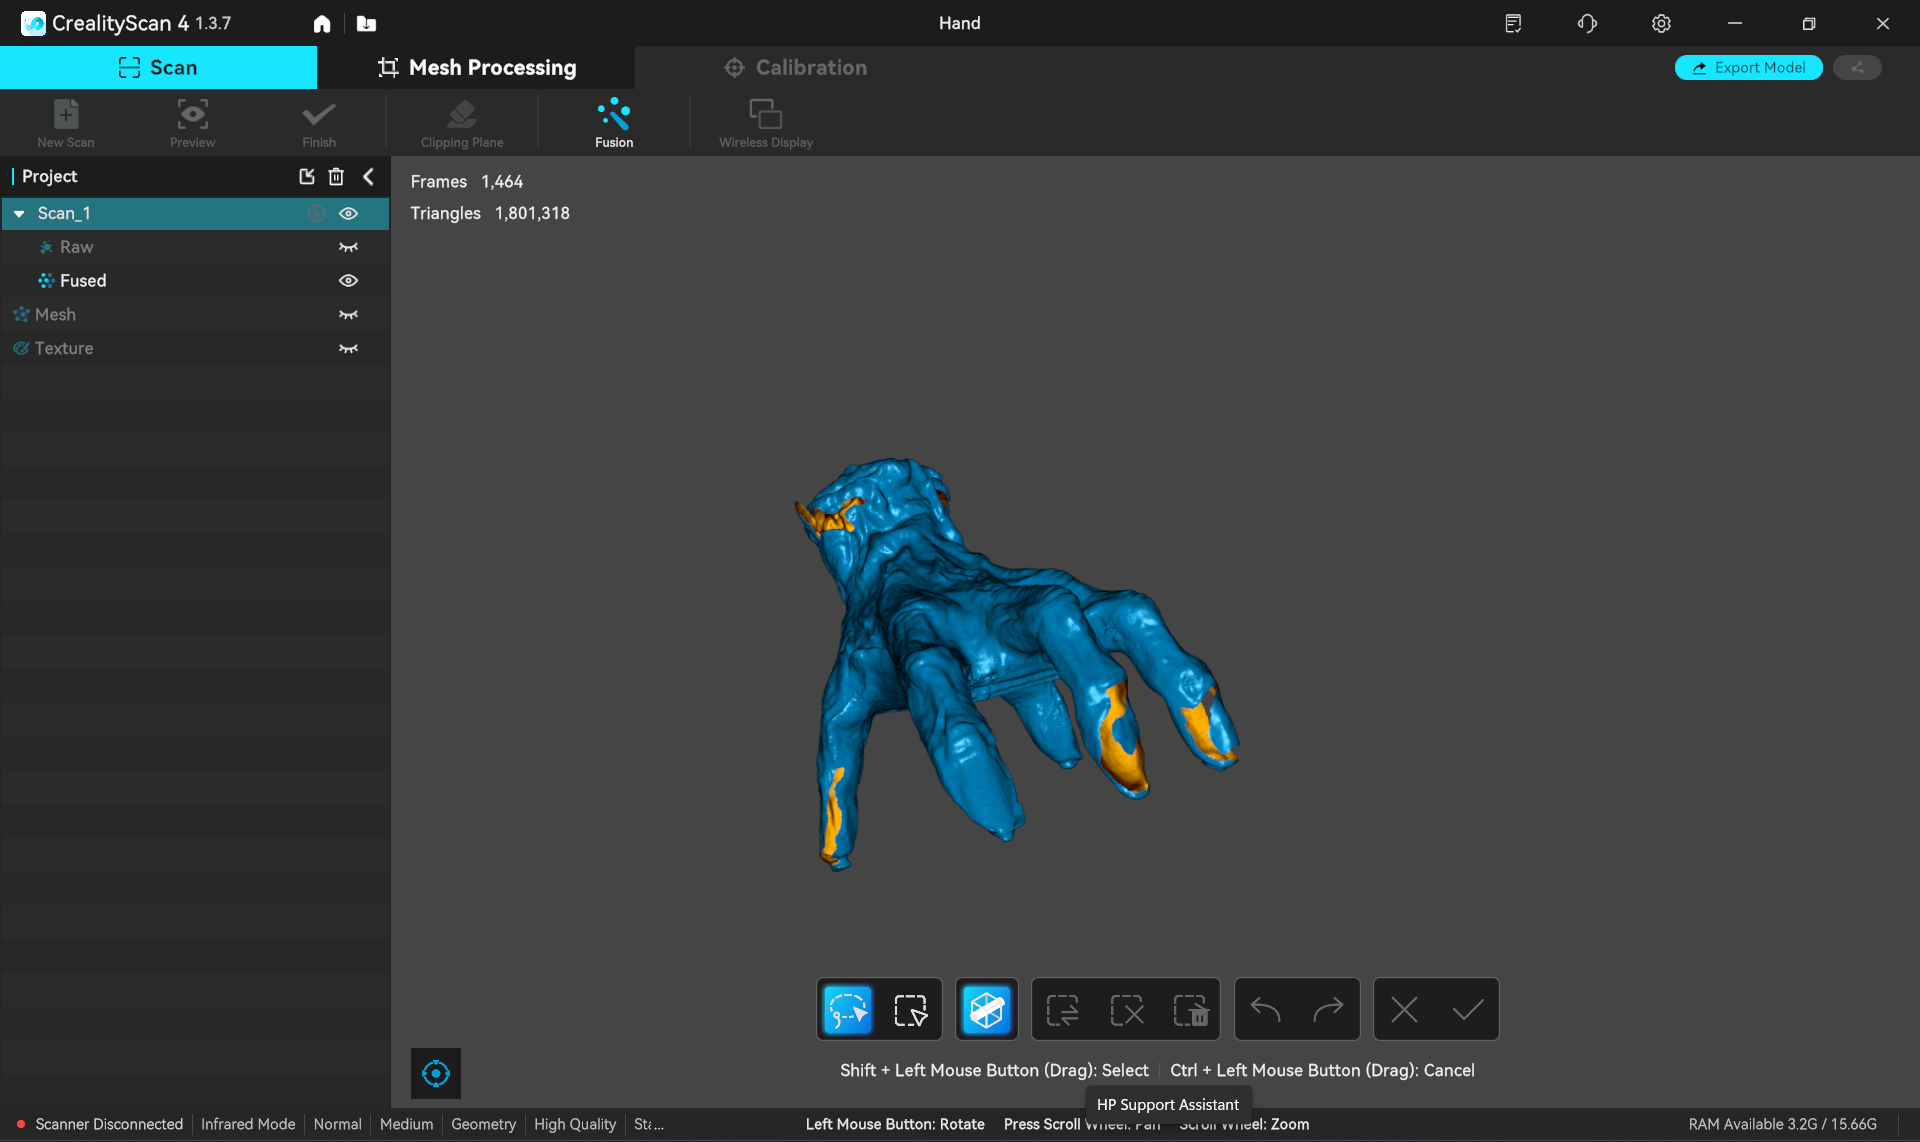Click the Export Model button
The height and width of the screenshot is (1142, 1920).
coord(1748,67)
